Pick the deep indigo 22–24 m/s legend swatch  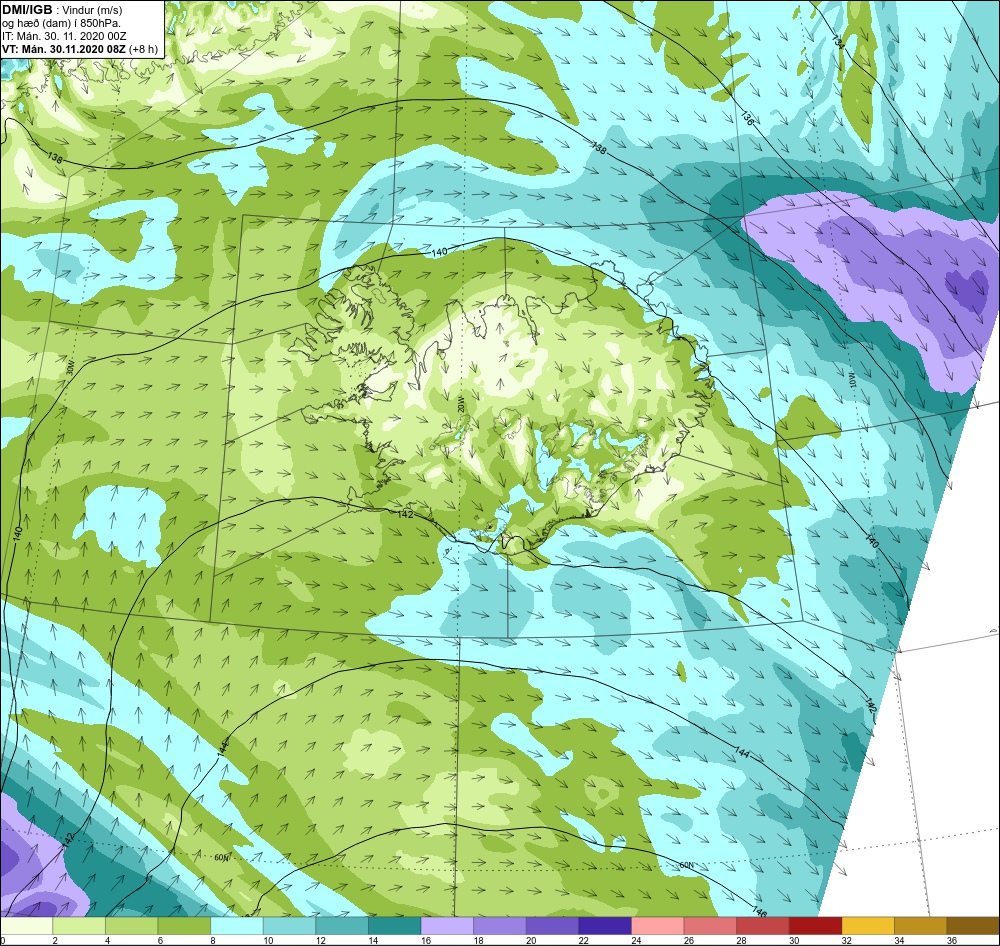pyautogui.click(x=605, y=926)
